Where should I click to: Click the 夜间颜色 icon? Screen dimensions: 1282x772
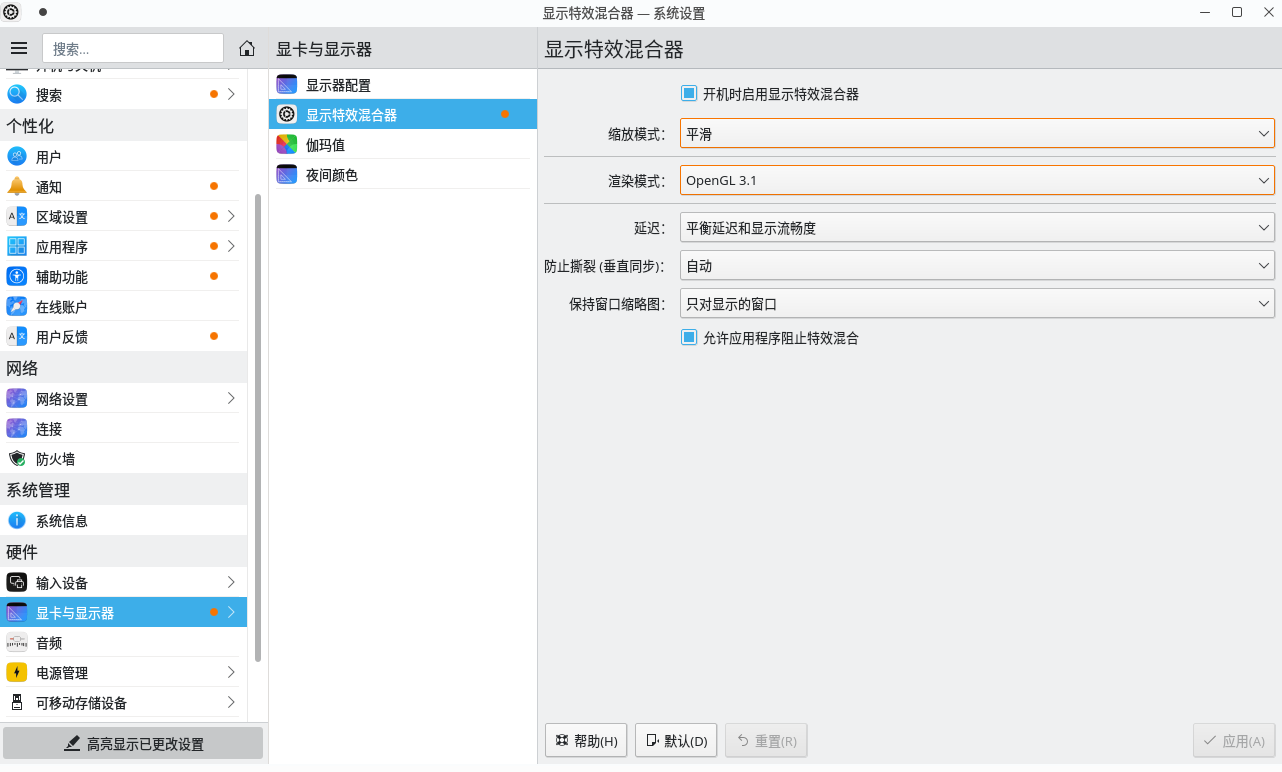[x=287, y=175]
